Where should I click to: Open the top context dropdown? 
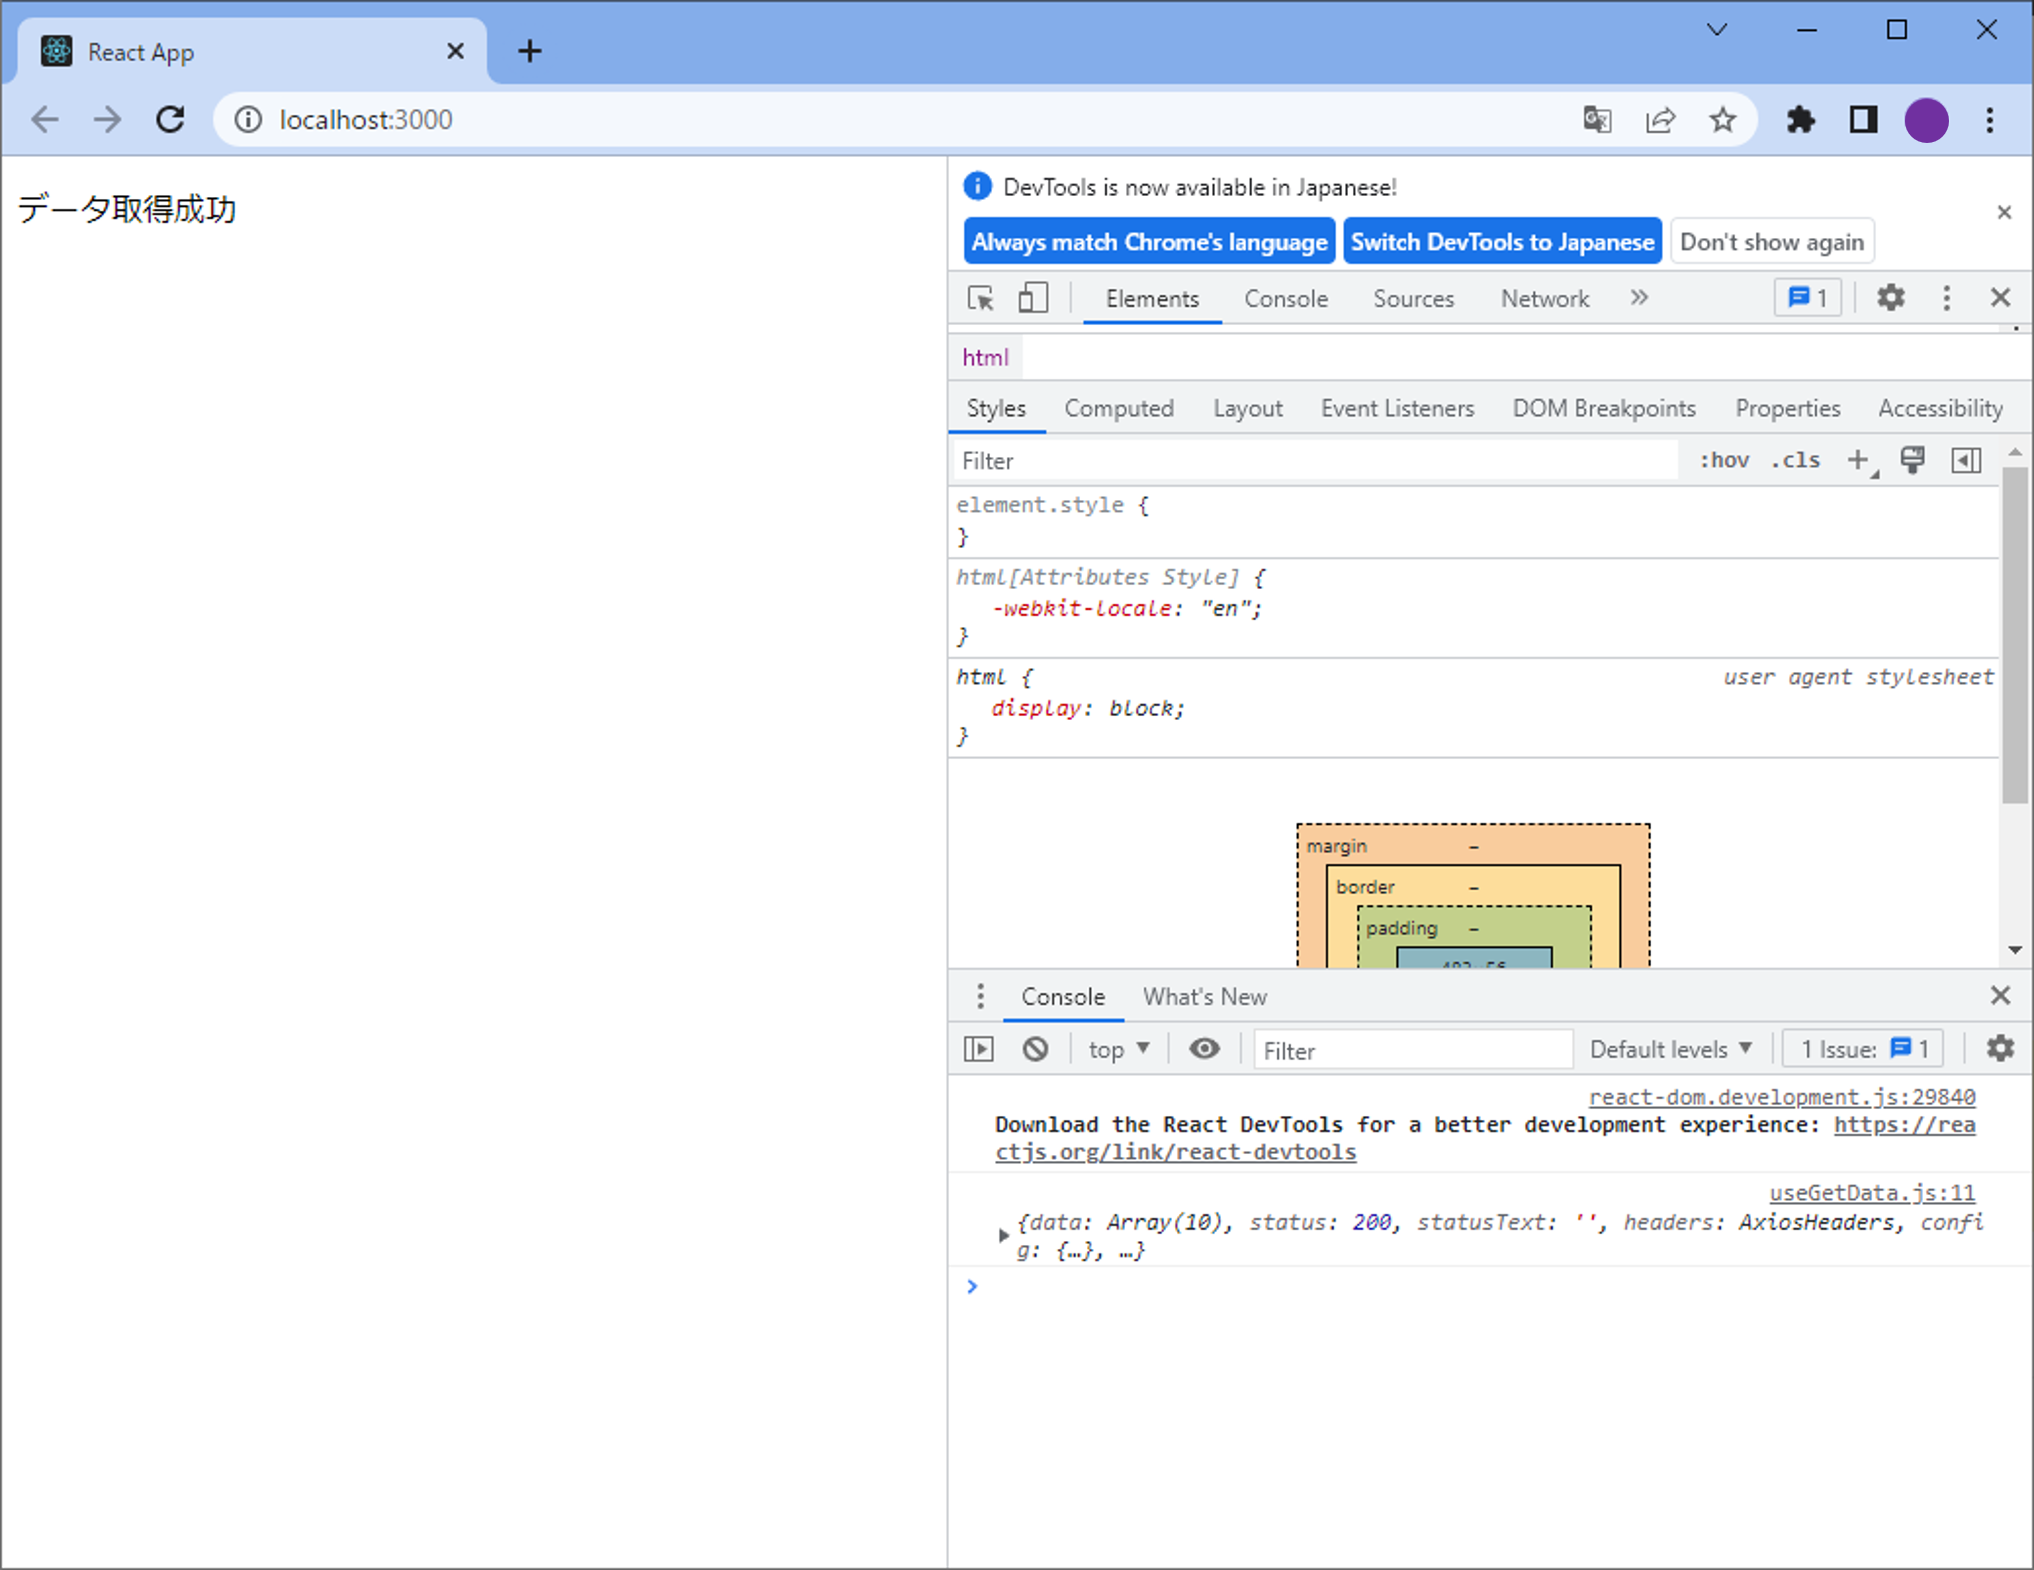click(x=1118, y=1050)
